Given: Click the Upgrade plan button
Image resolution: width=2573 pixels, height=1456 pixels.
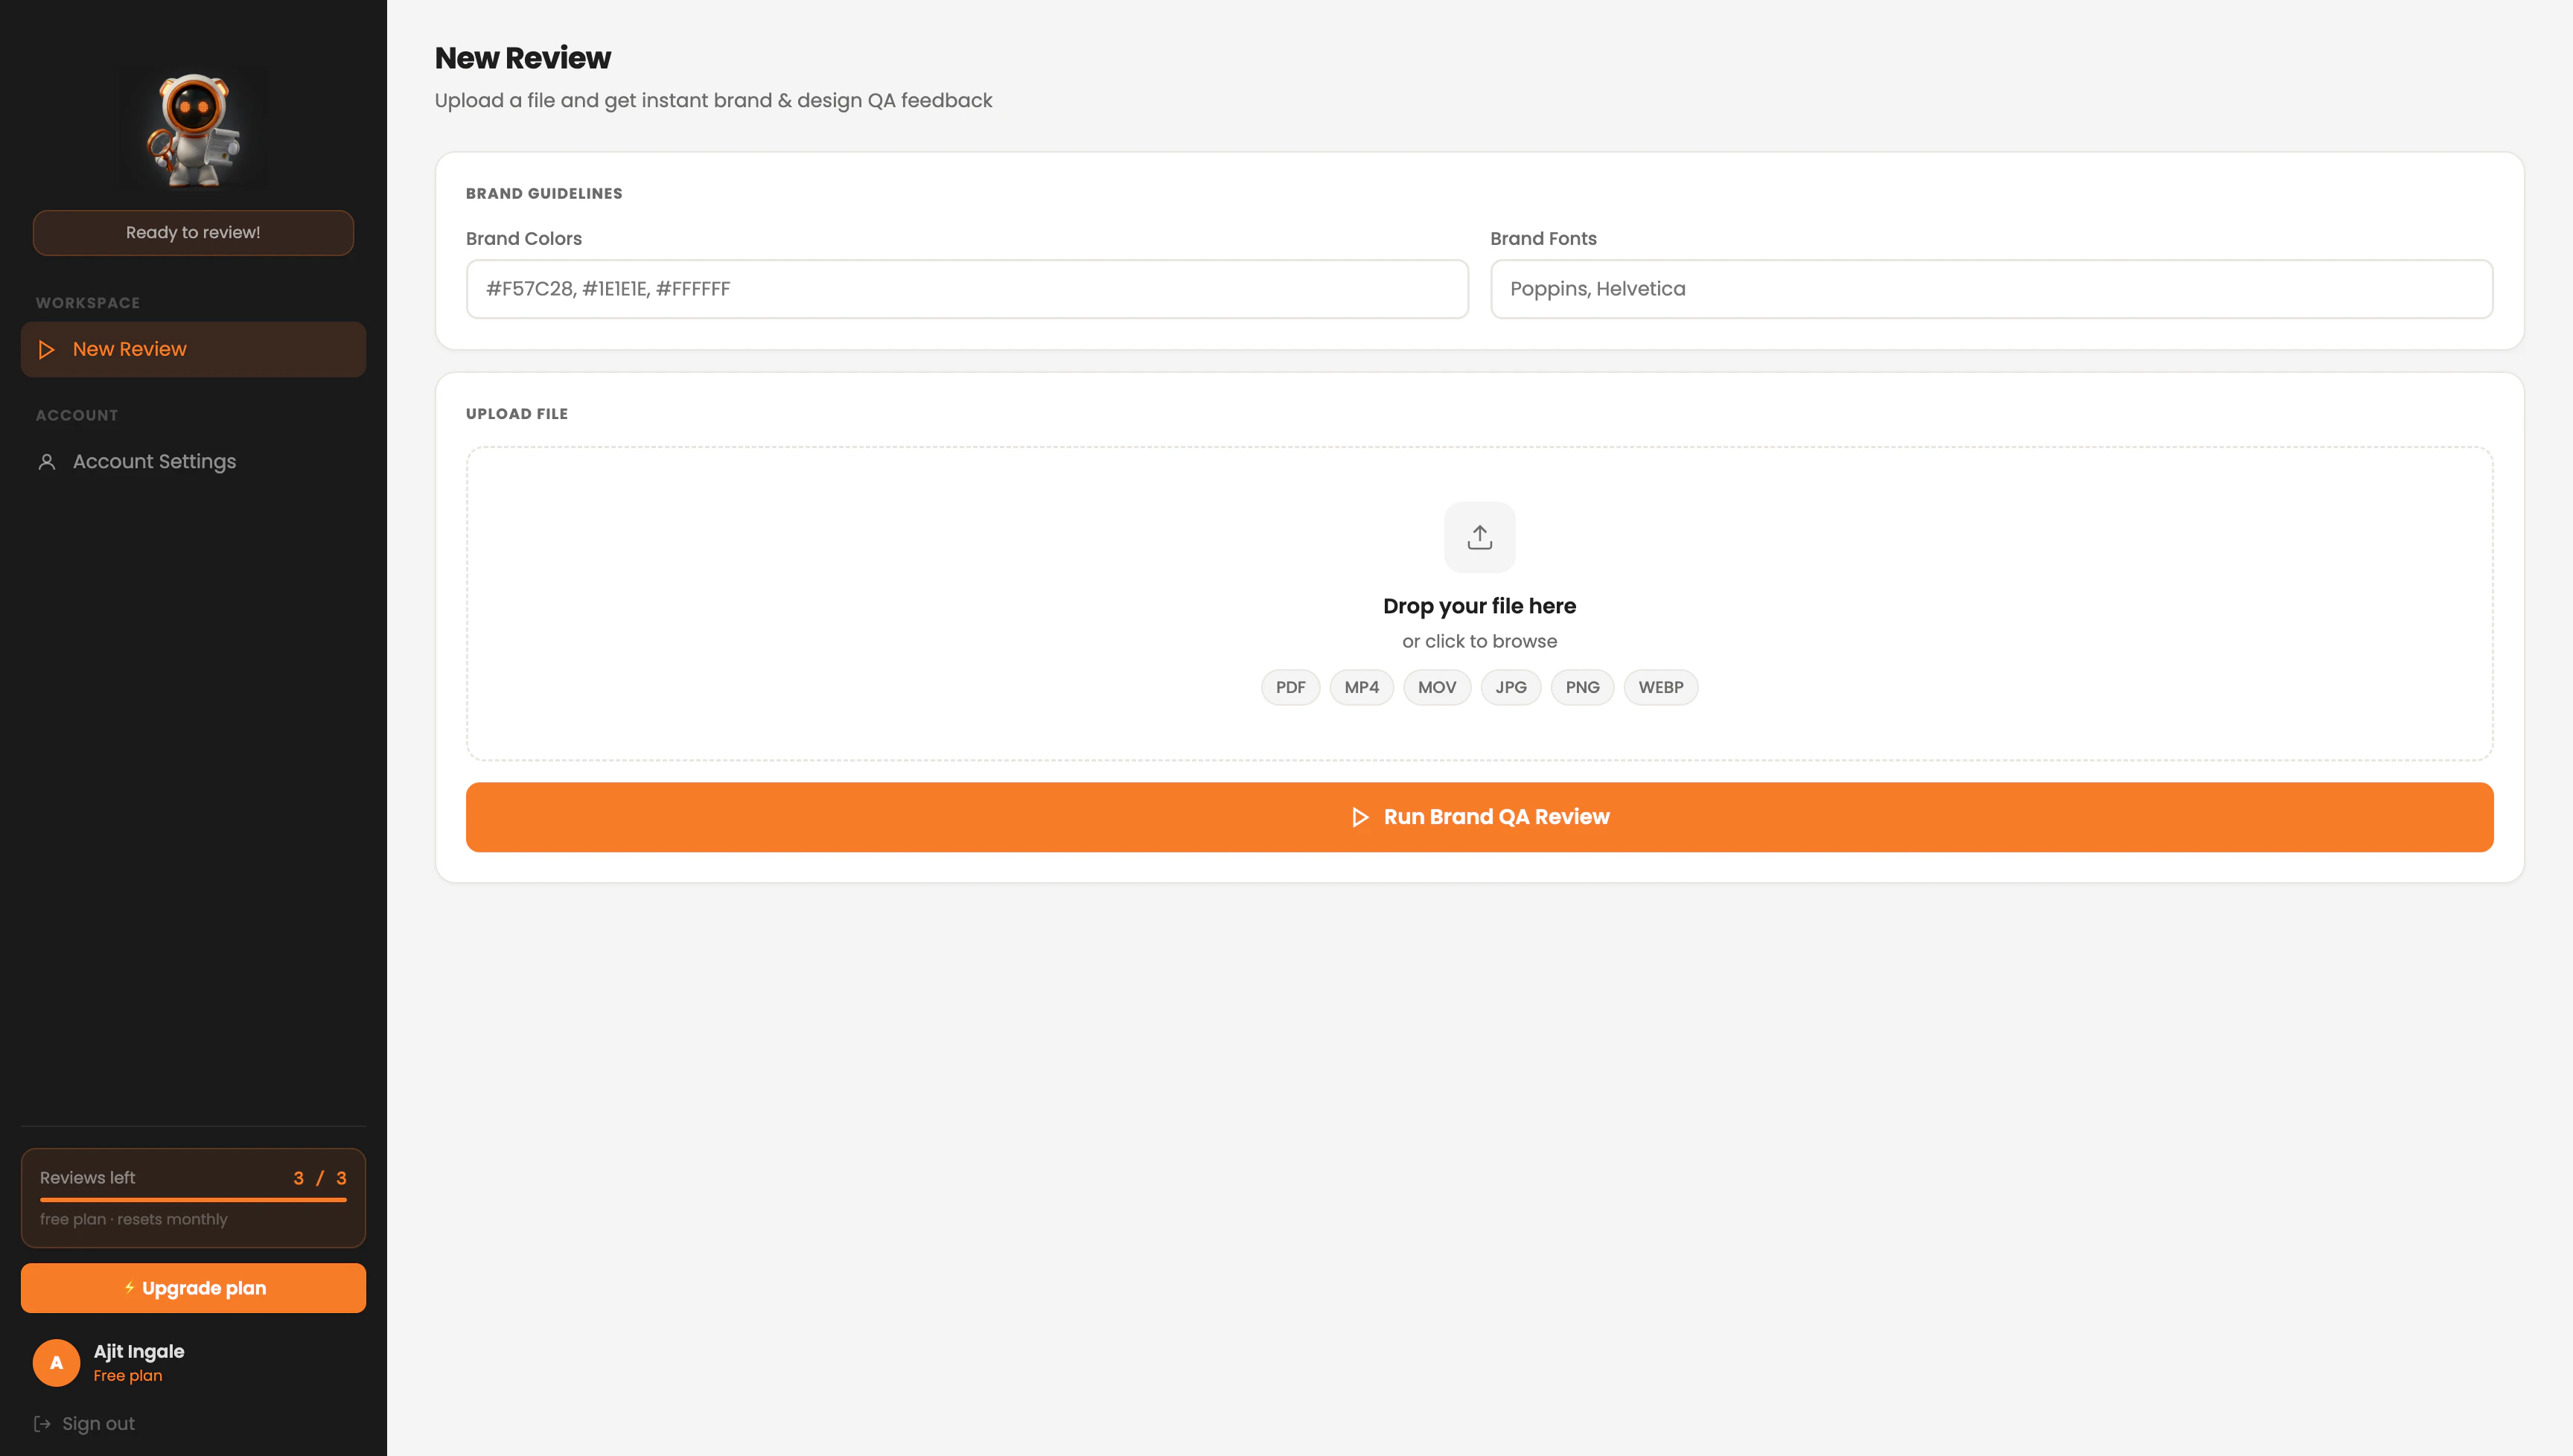Looking at the screenshot, I should [193, 1288].
